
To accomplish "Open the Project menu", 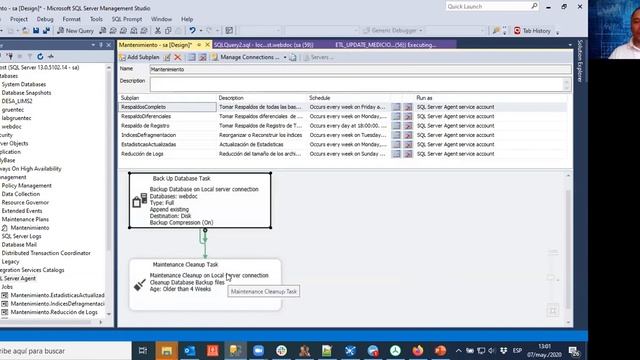I will click(19, 19).
